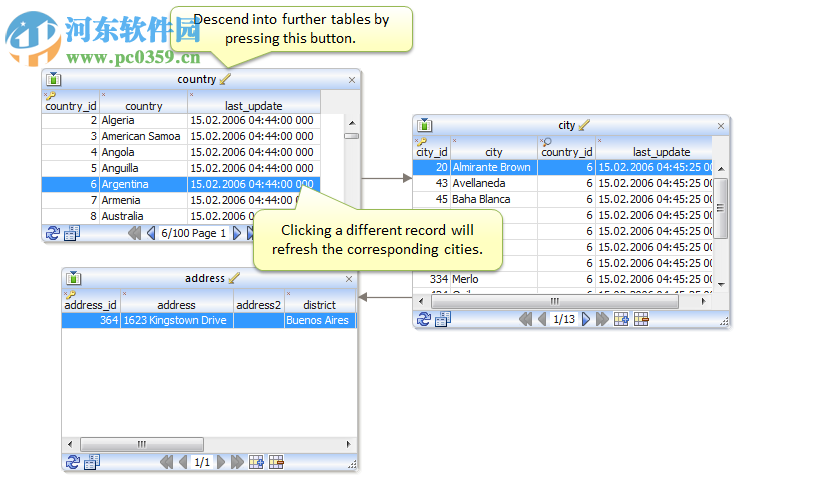Viewport: 822px width, 493px height.
Task: Refresh the country table data
Action: click(x=53, y=233)
